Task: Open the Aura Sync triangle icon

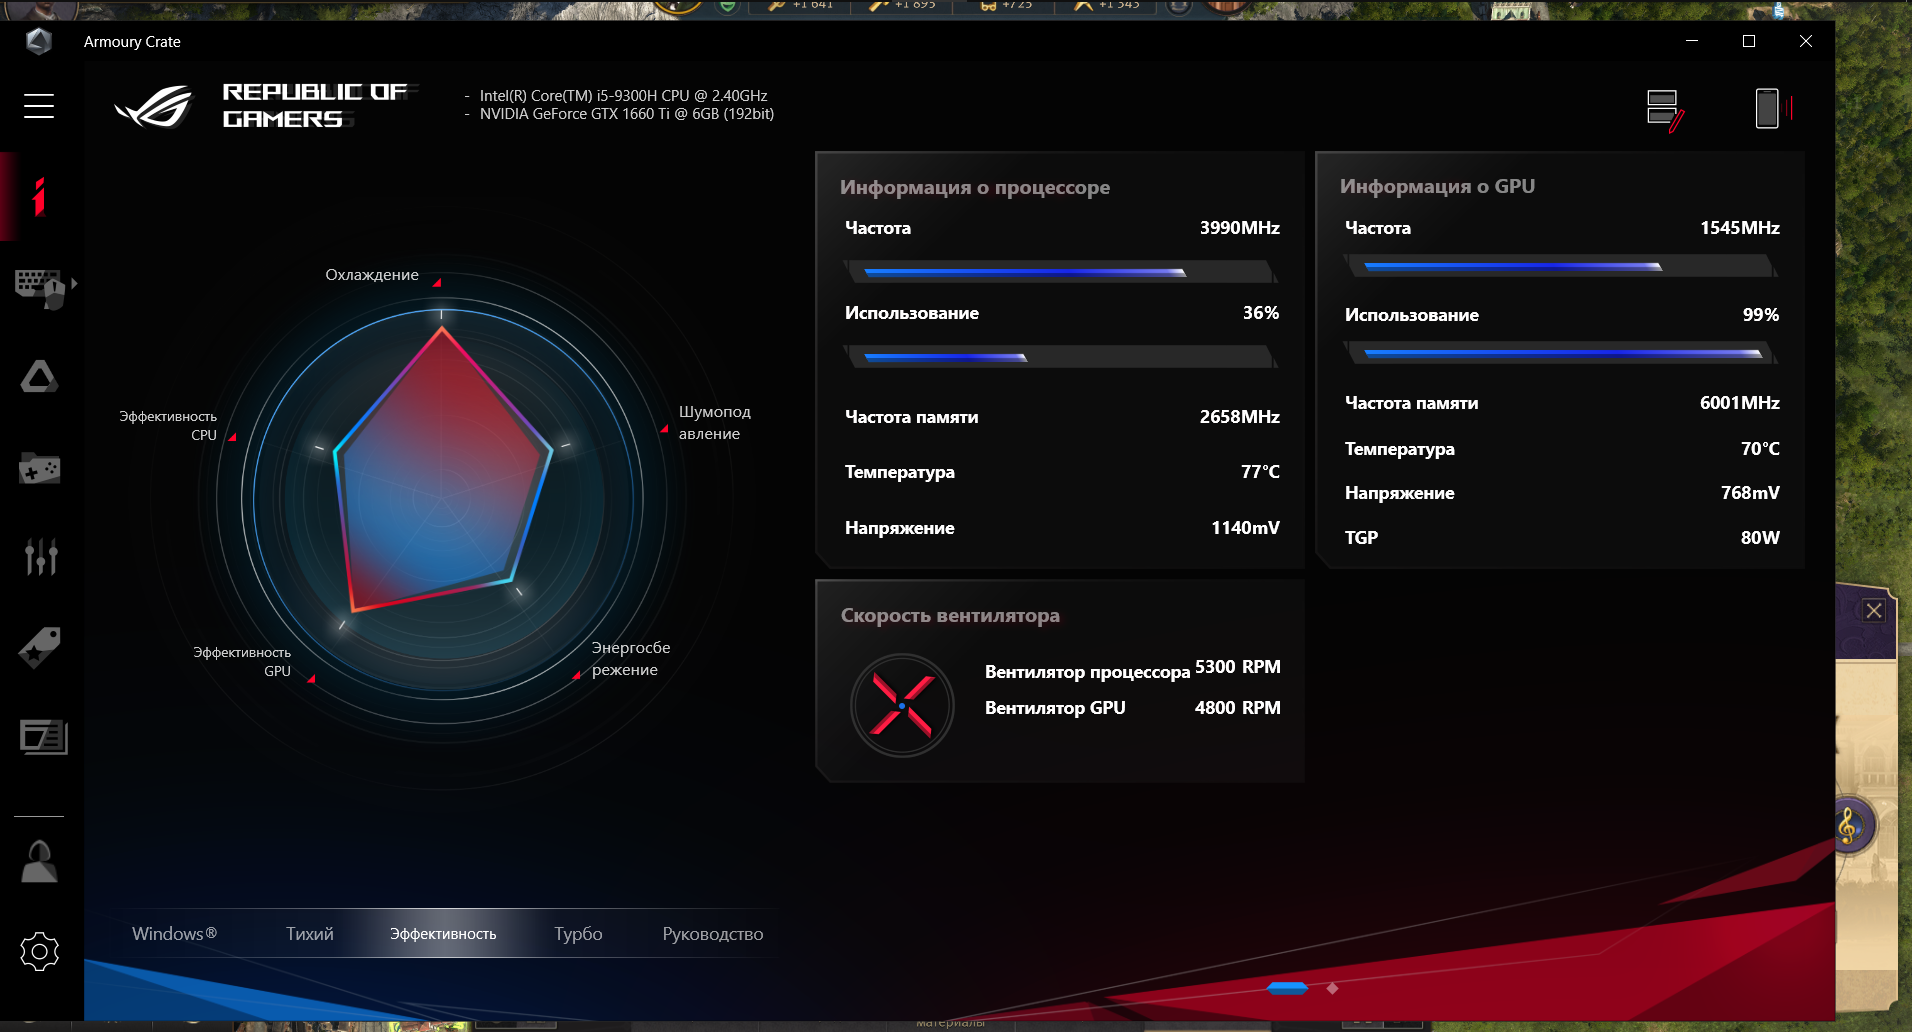Action: coord(39,377)
